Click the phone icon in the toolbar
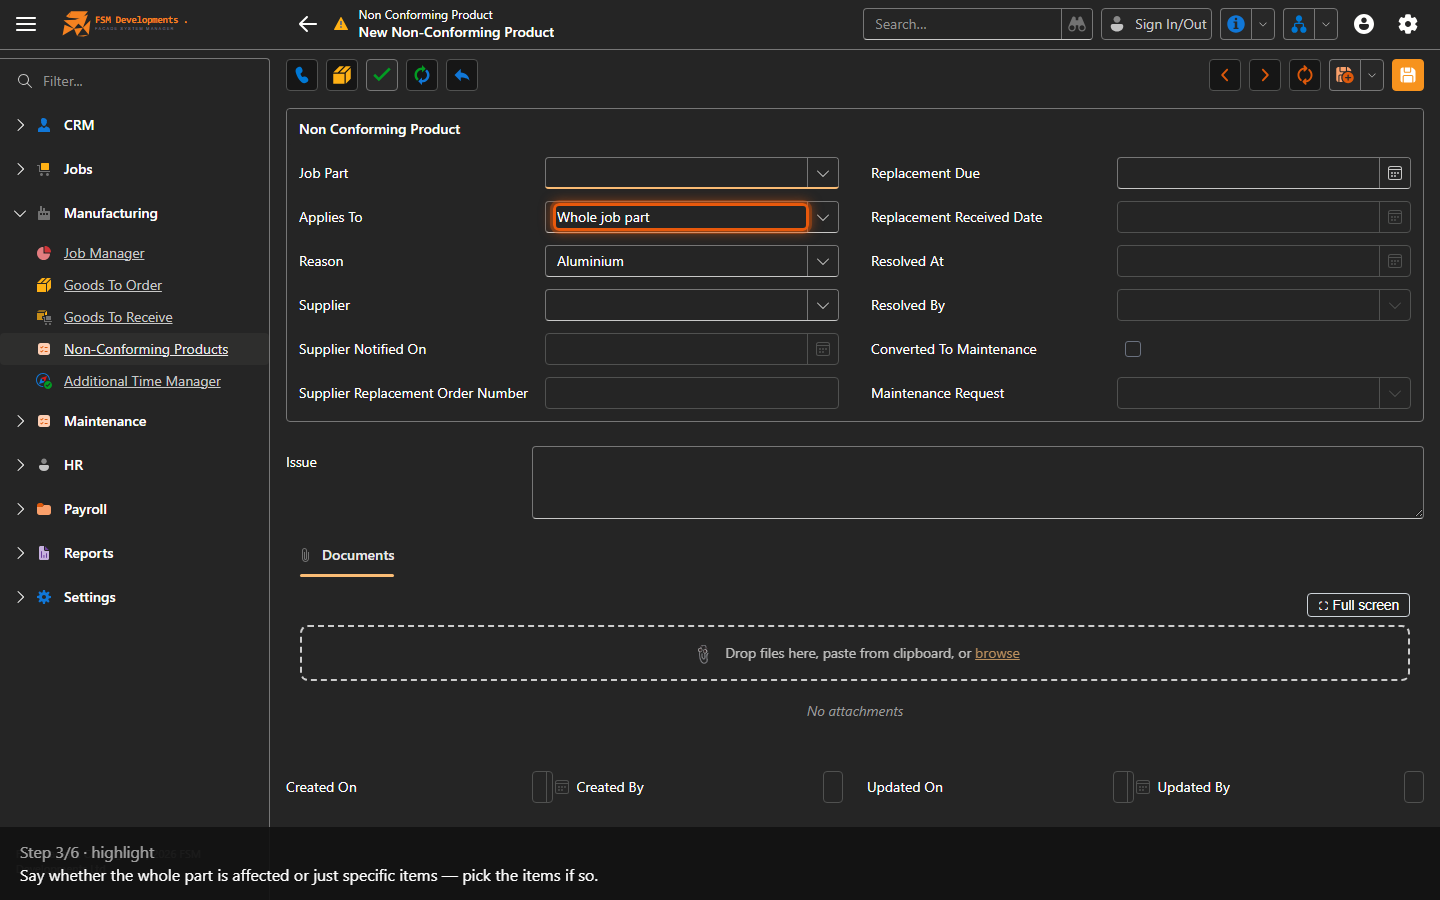Screen dimensions: 1440x900 point(302,75)
